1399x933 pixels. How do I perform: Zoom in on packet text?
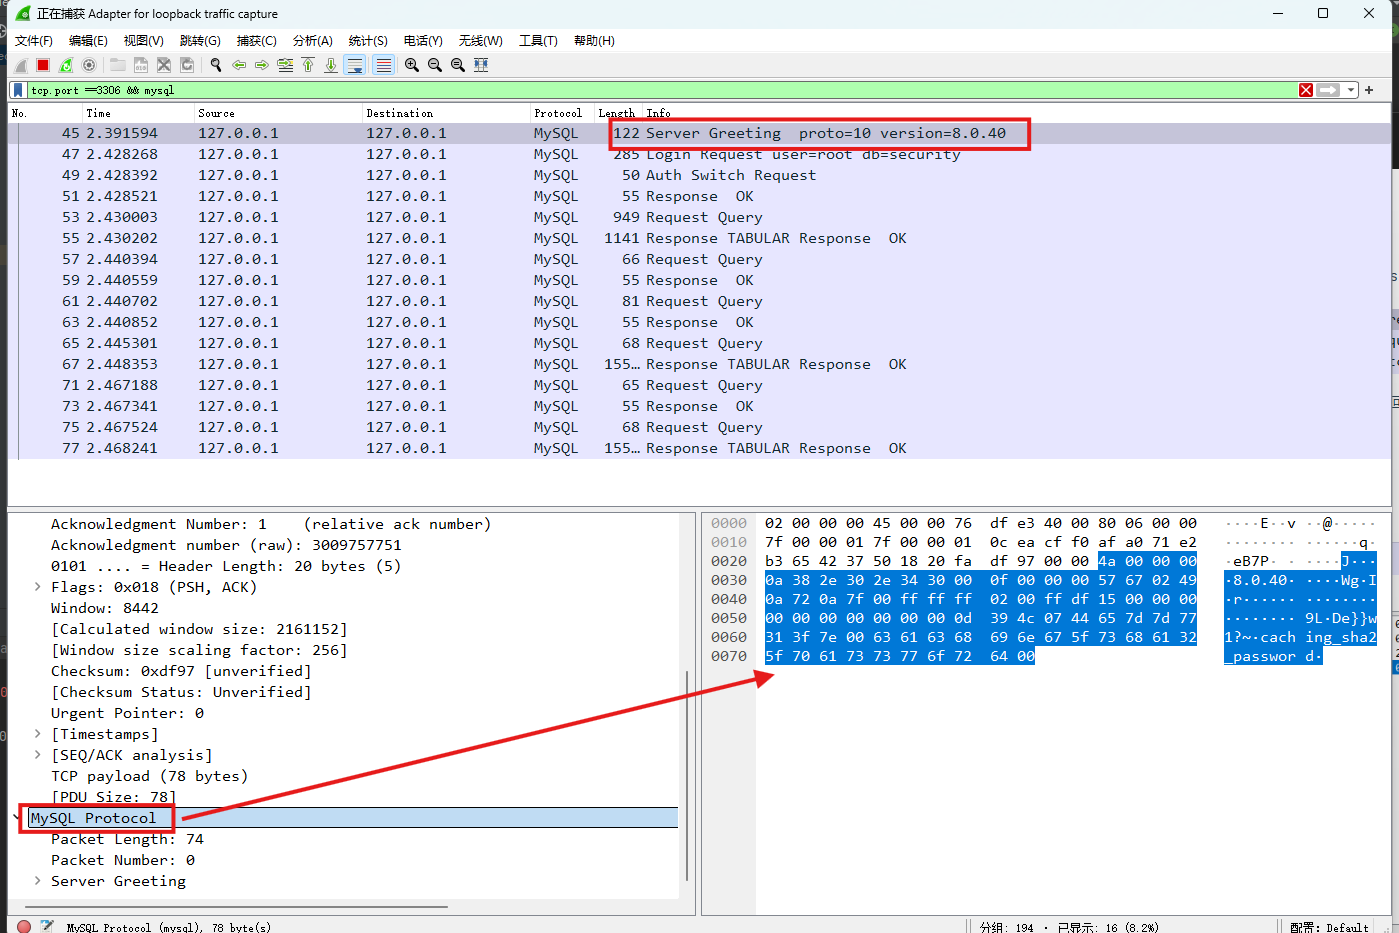click(x=412, y=65)
